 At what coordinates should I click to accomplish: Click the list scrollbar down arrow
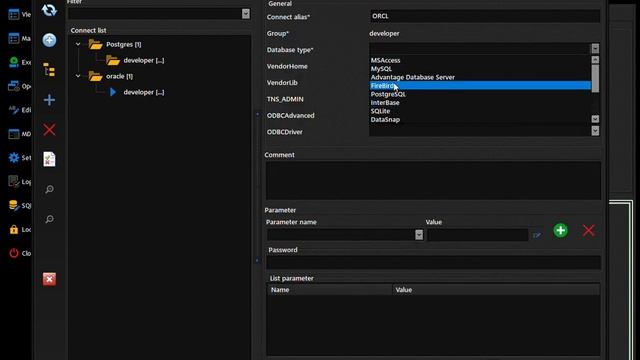pos(595,119)
